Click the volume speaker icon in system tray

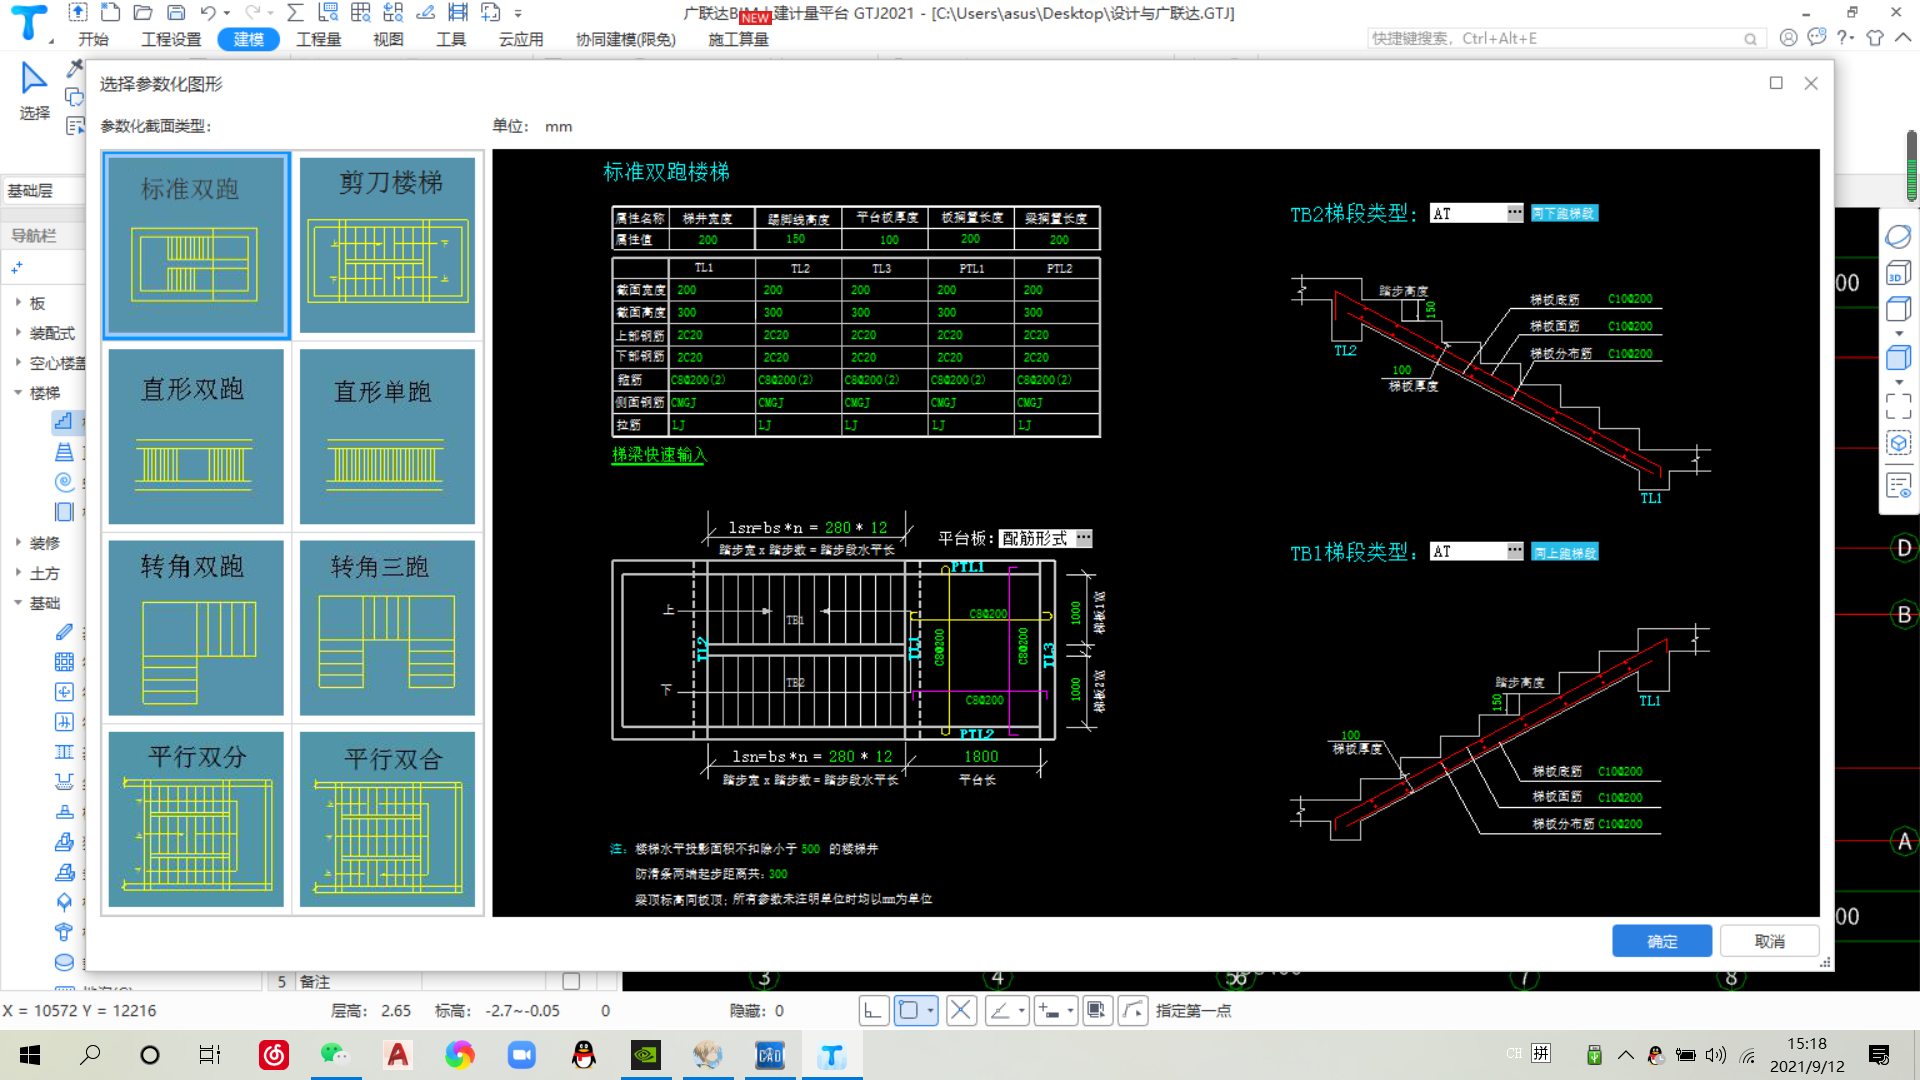coord(1716,1055)
